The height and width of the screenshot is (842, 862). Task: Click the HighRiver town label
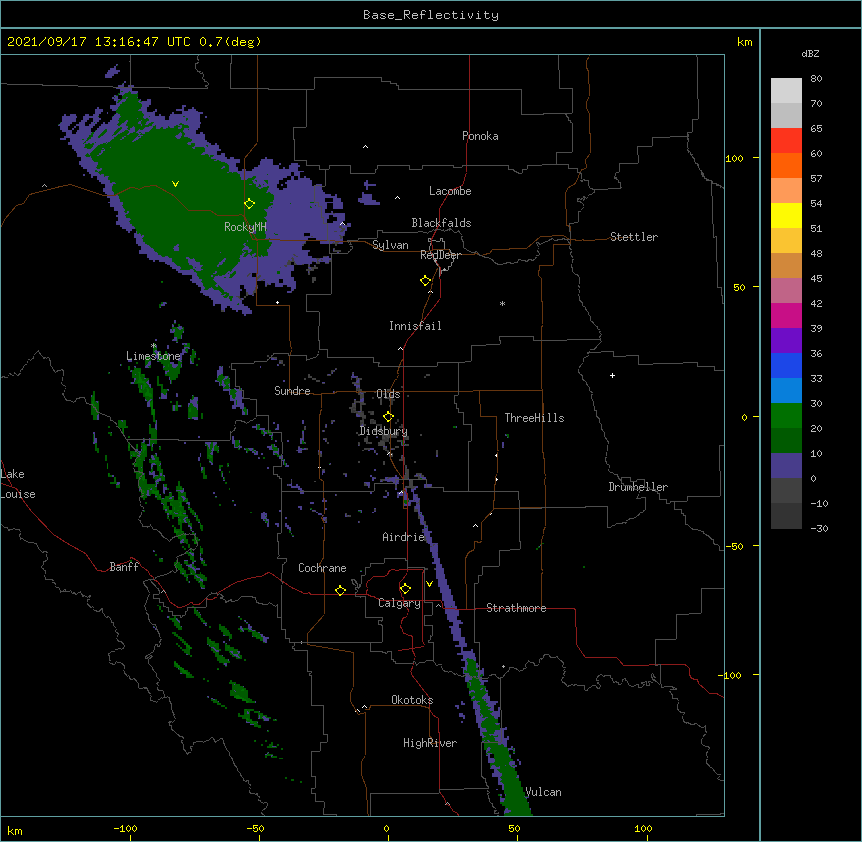tap(430, 743)
